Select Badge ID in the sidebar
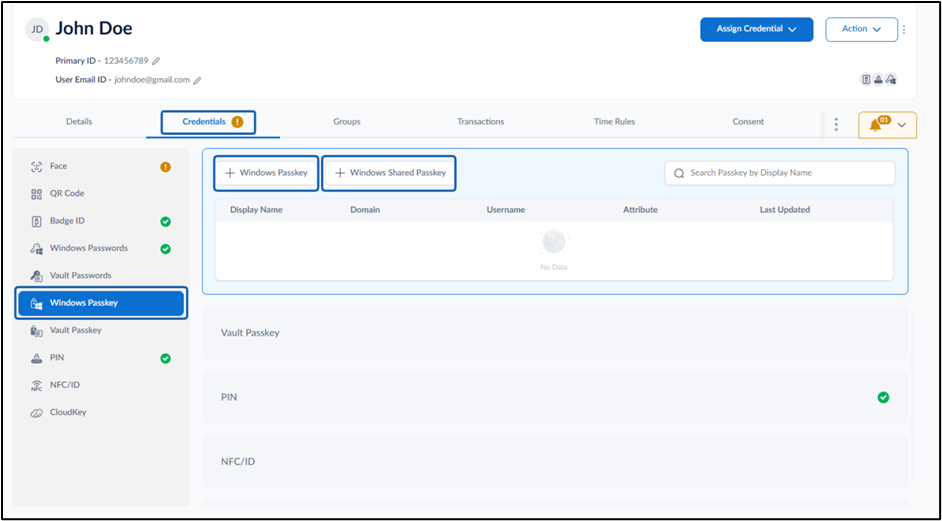 pos(101,221)
